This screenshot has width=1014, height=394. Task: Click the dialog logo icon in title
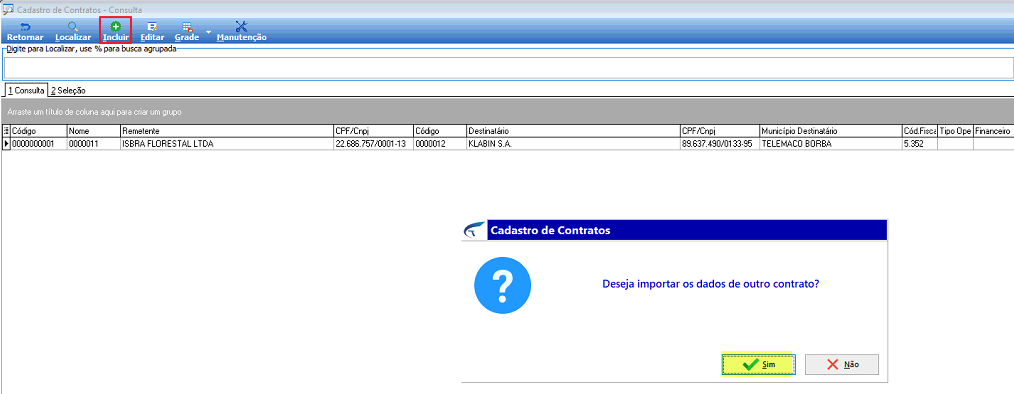click(474, 230)
